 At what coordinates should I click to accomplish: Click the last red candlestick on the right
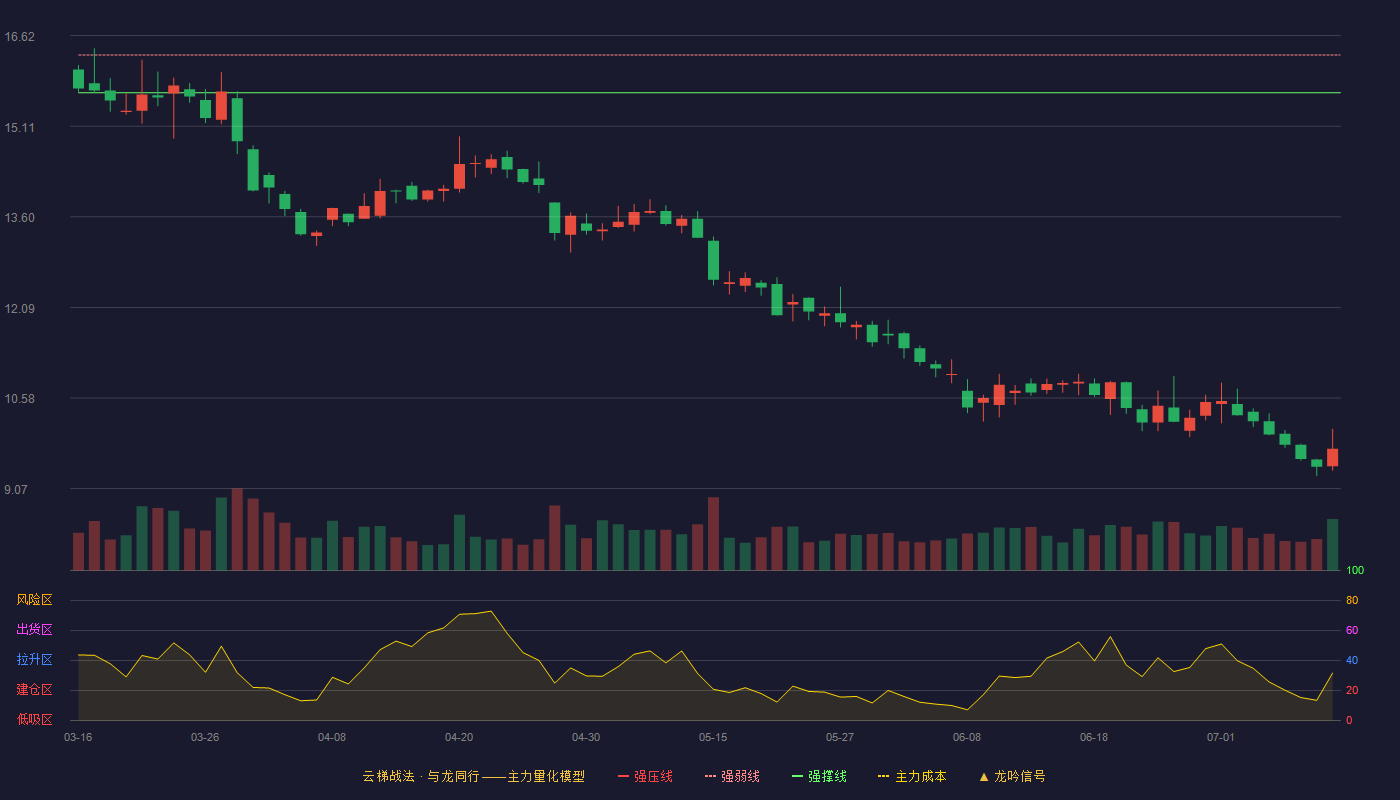(1332, 457)
